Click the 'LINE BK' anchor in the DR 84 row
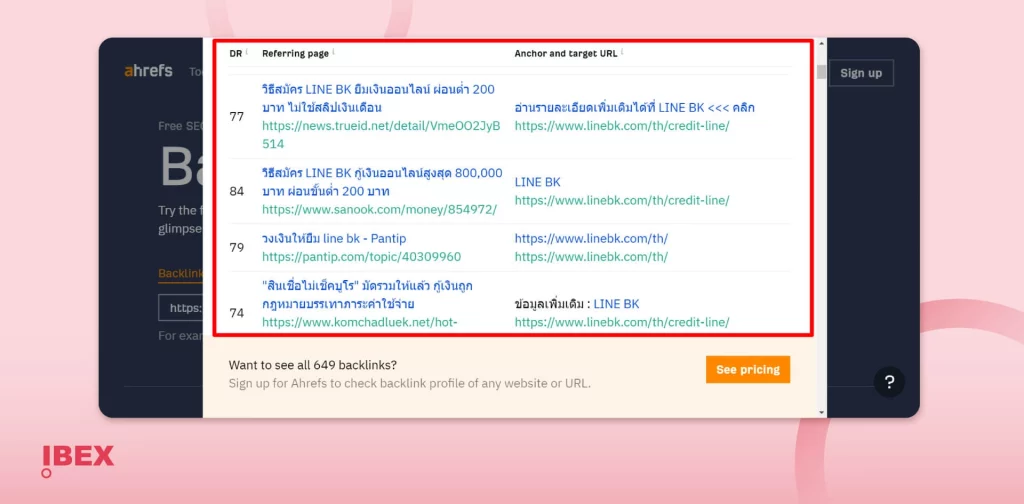The width and height of the screenshot is (1024, 504). (537, 182)
